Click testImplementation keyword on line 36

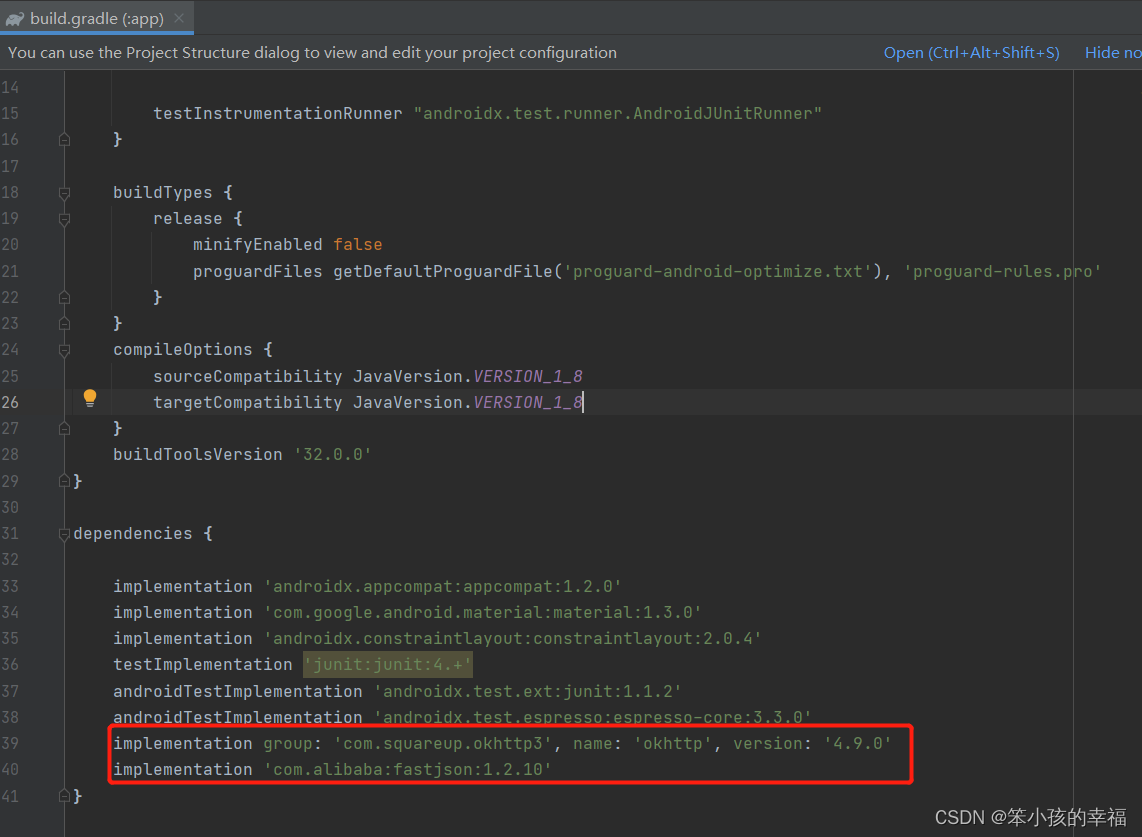pos(202,664)
